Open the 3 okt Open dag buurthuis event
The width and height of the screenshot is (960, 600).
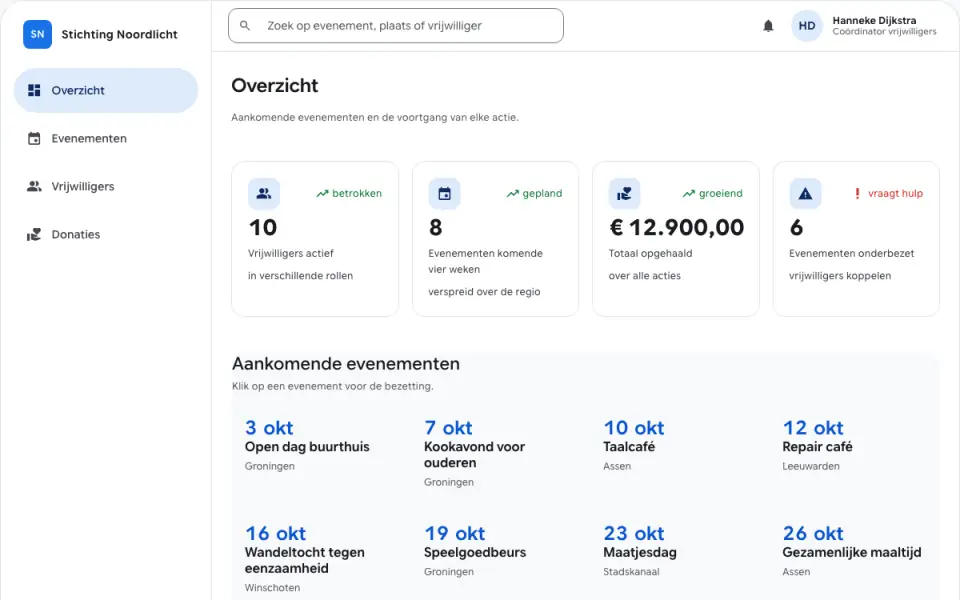pyautogui.click(x=307, y=446)
